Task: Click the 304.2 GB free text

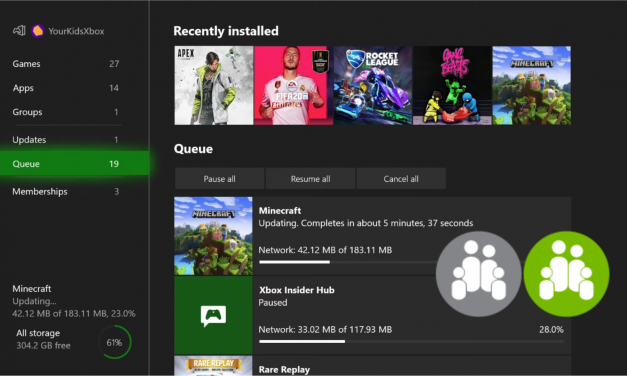Action: (43, 345)
